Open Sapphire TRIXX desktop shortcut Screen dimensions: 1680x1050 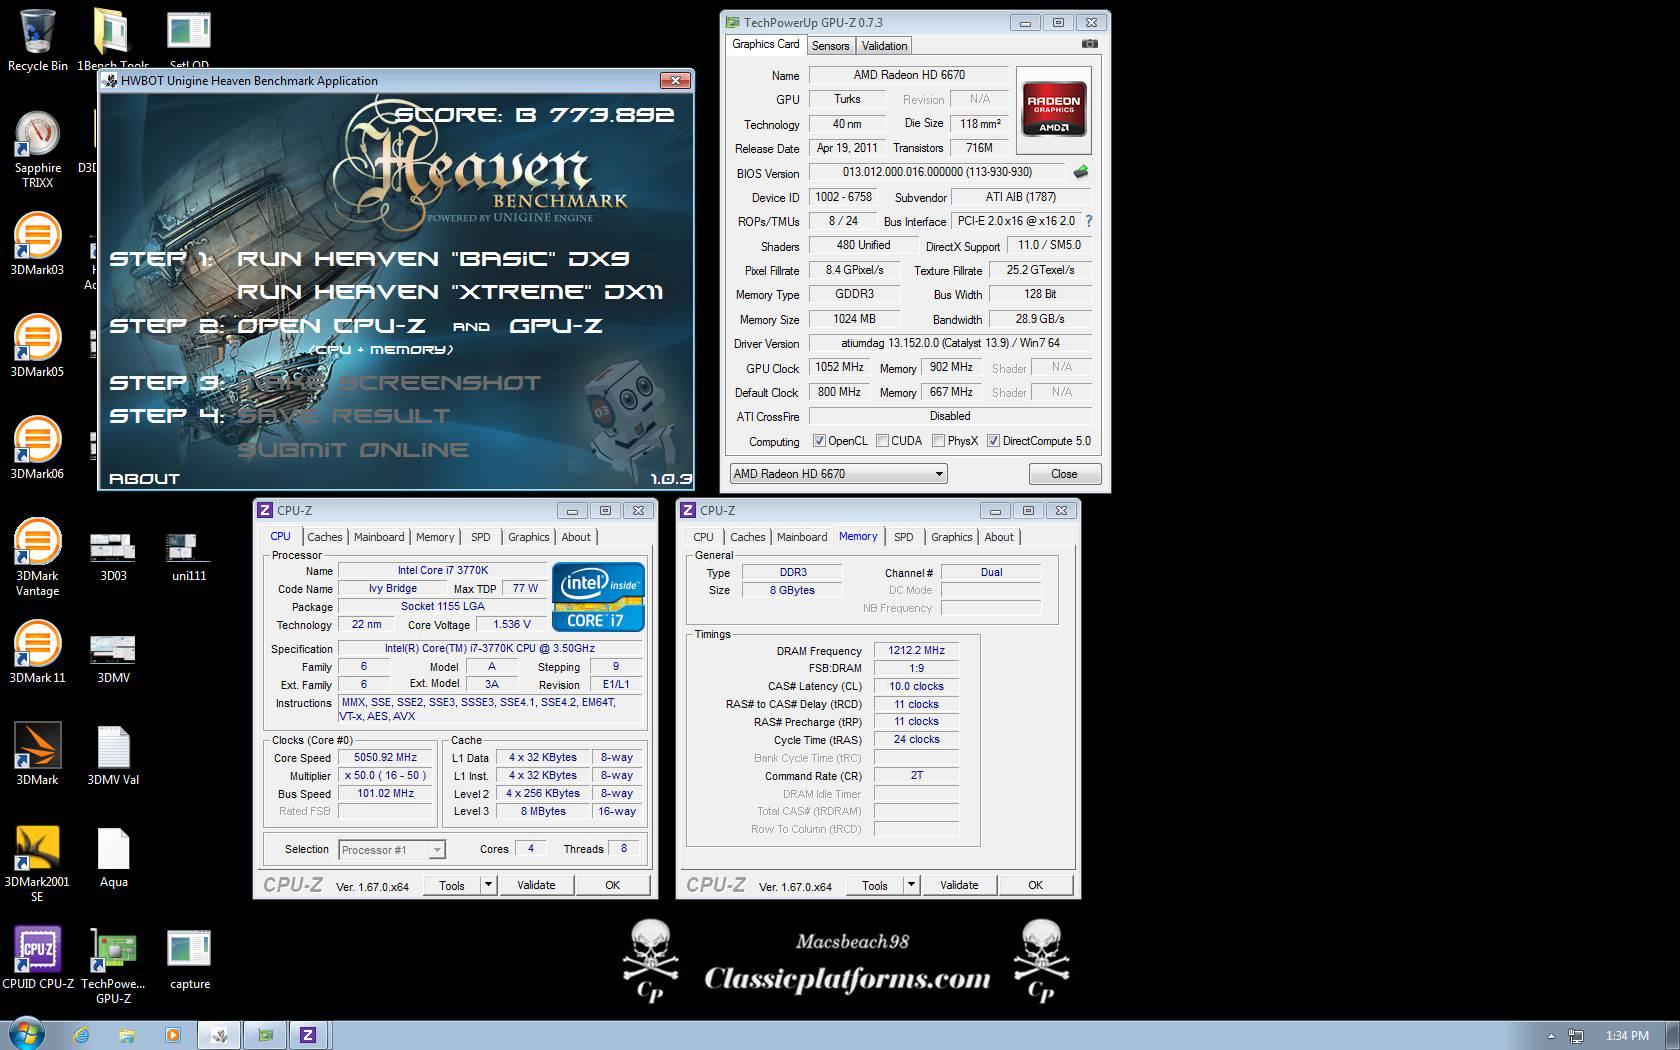pos(38,149)
